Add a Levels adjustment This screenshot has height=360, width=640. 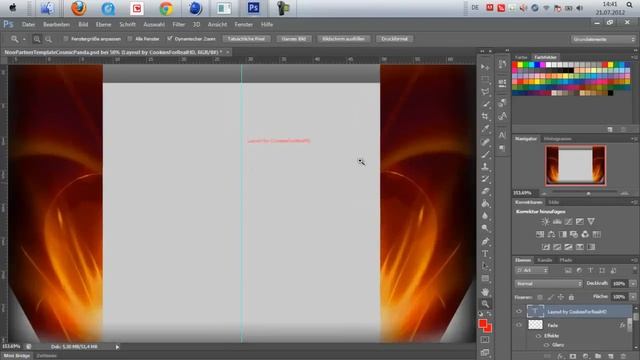pos(557,222)
